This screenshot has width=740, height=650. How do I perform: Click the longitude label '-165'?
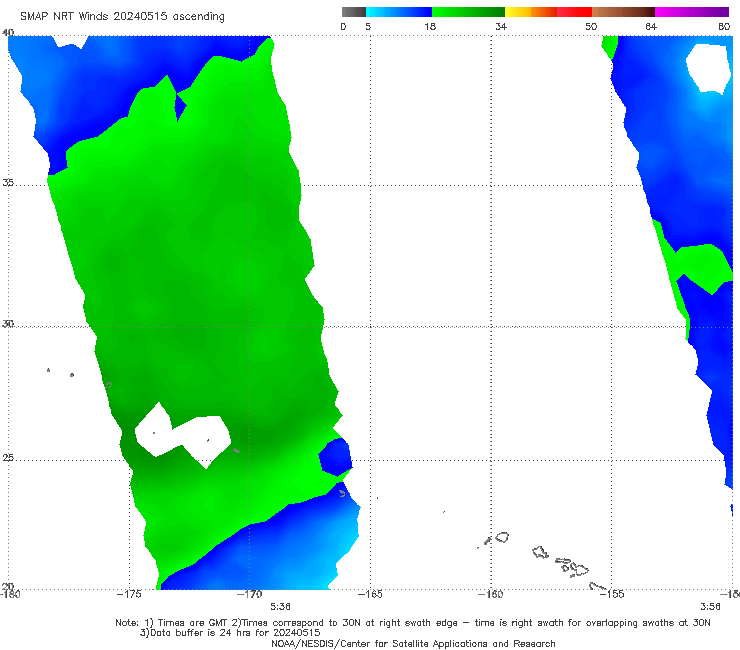coord(370,594)
